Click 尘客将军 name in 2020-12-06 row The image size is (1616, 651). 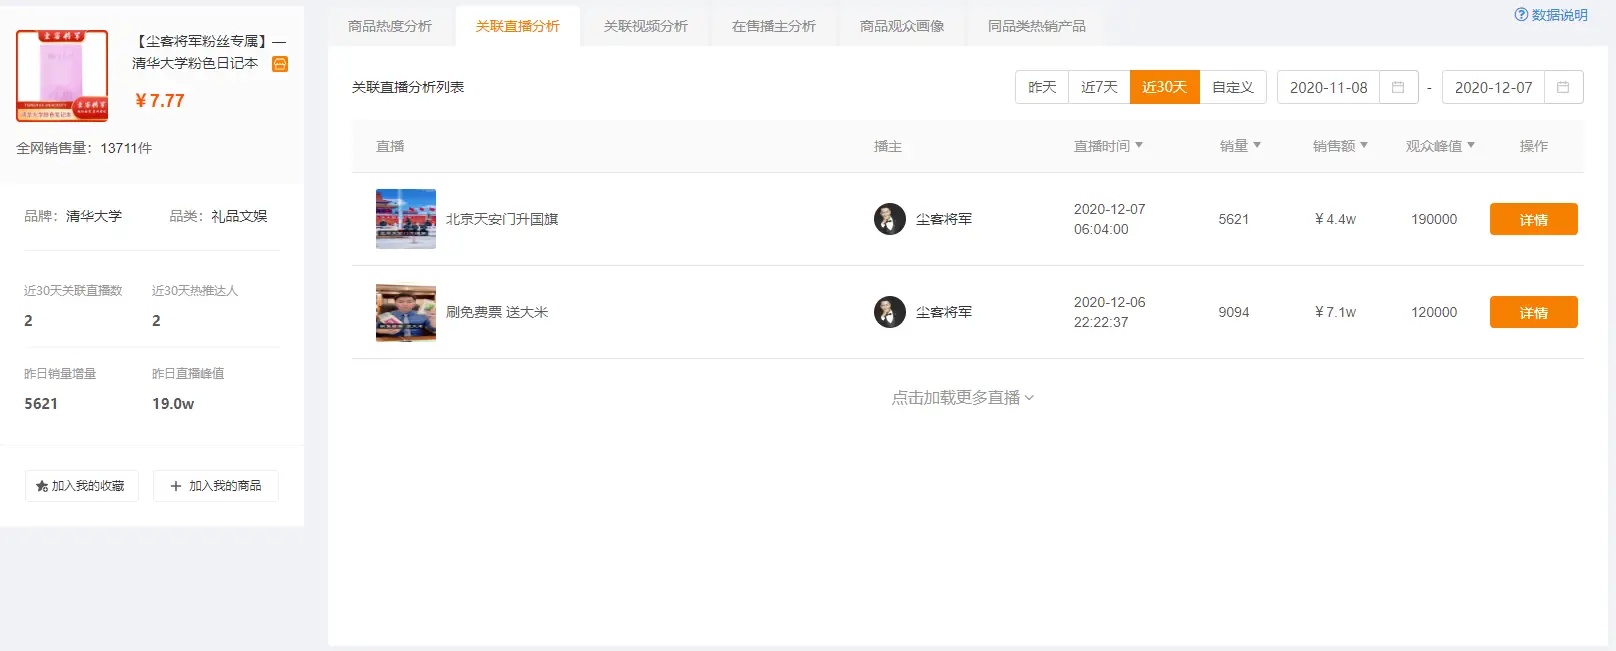pos(944,312)
